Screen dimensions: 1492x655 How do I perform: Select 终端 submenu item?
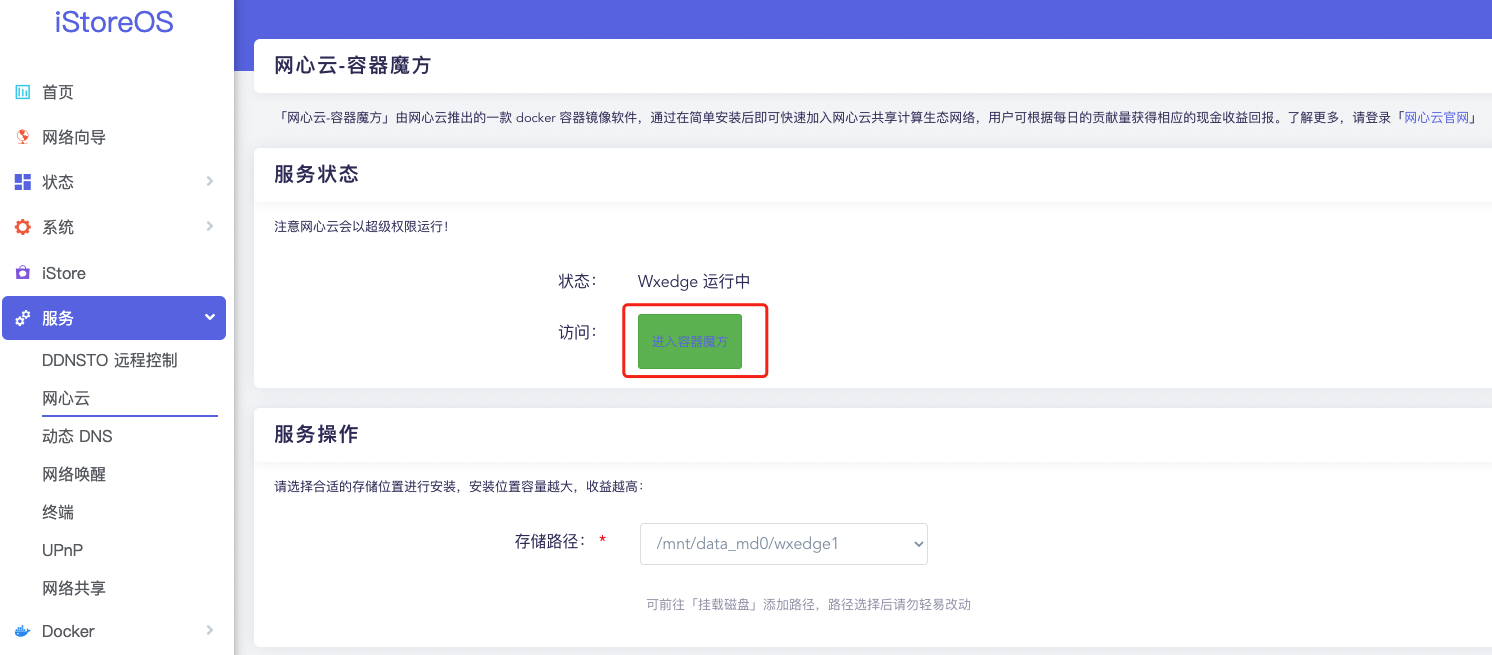coord(58,512)
